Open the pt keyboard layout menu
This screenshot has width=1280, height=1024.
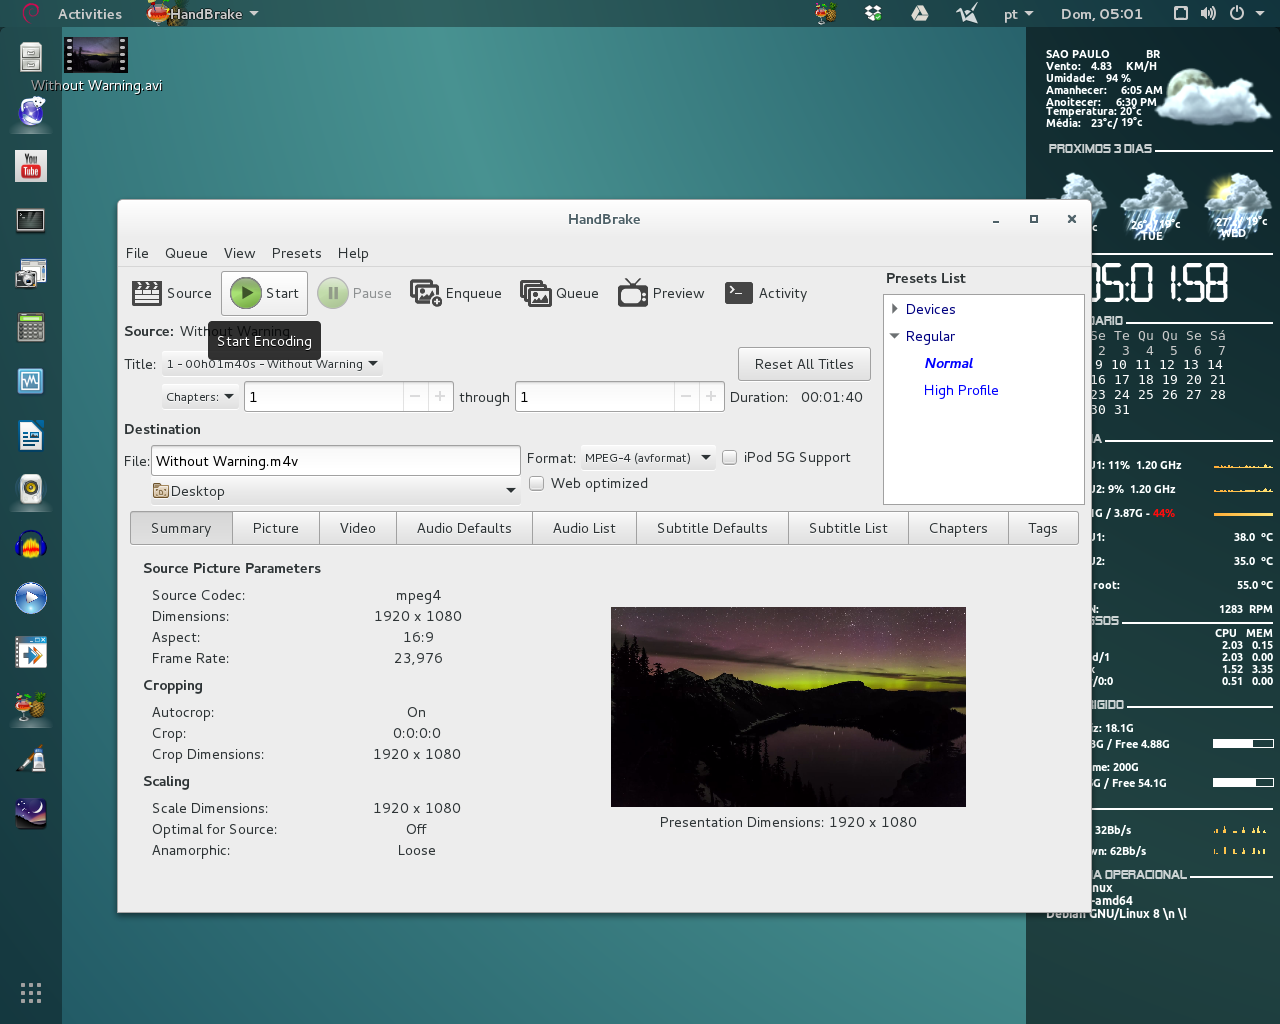point(1018,13)
